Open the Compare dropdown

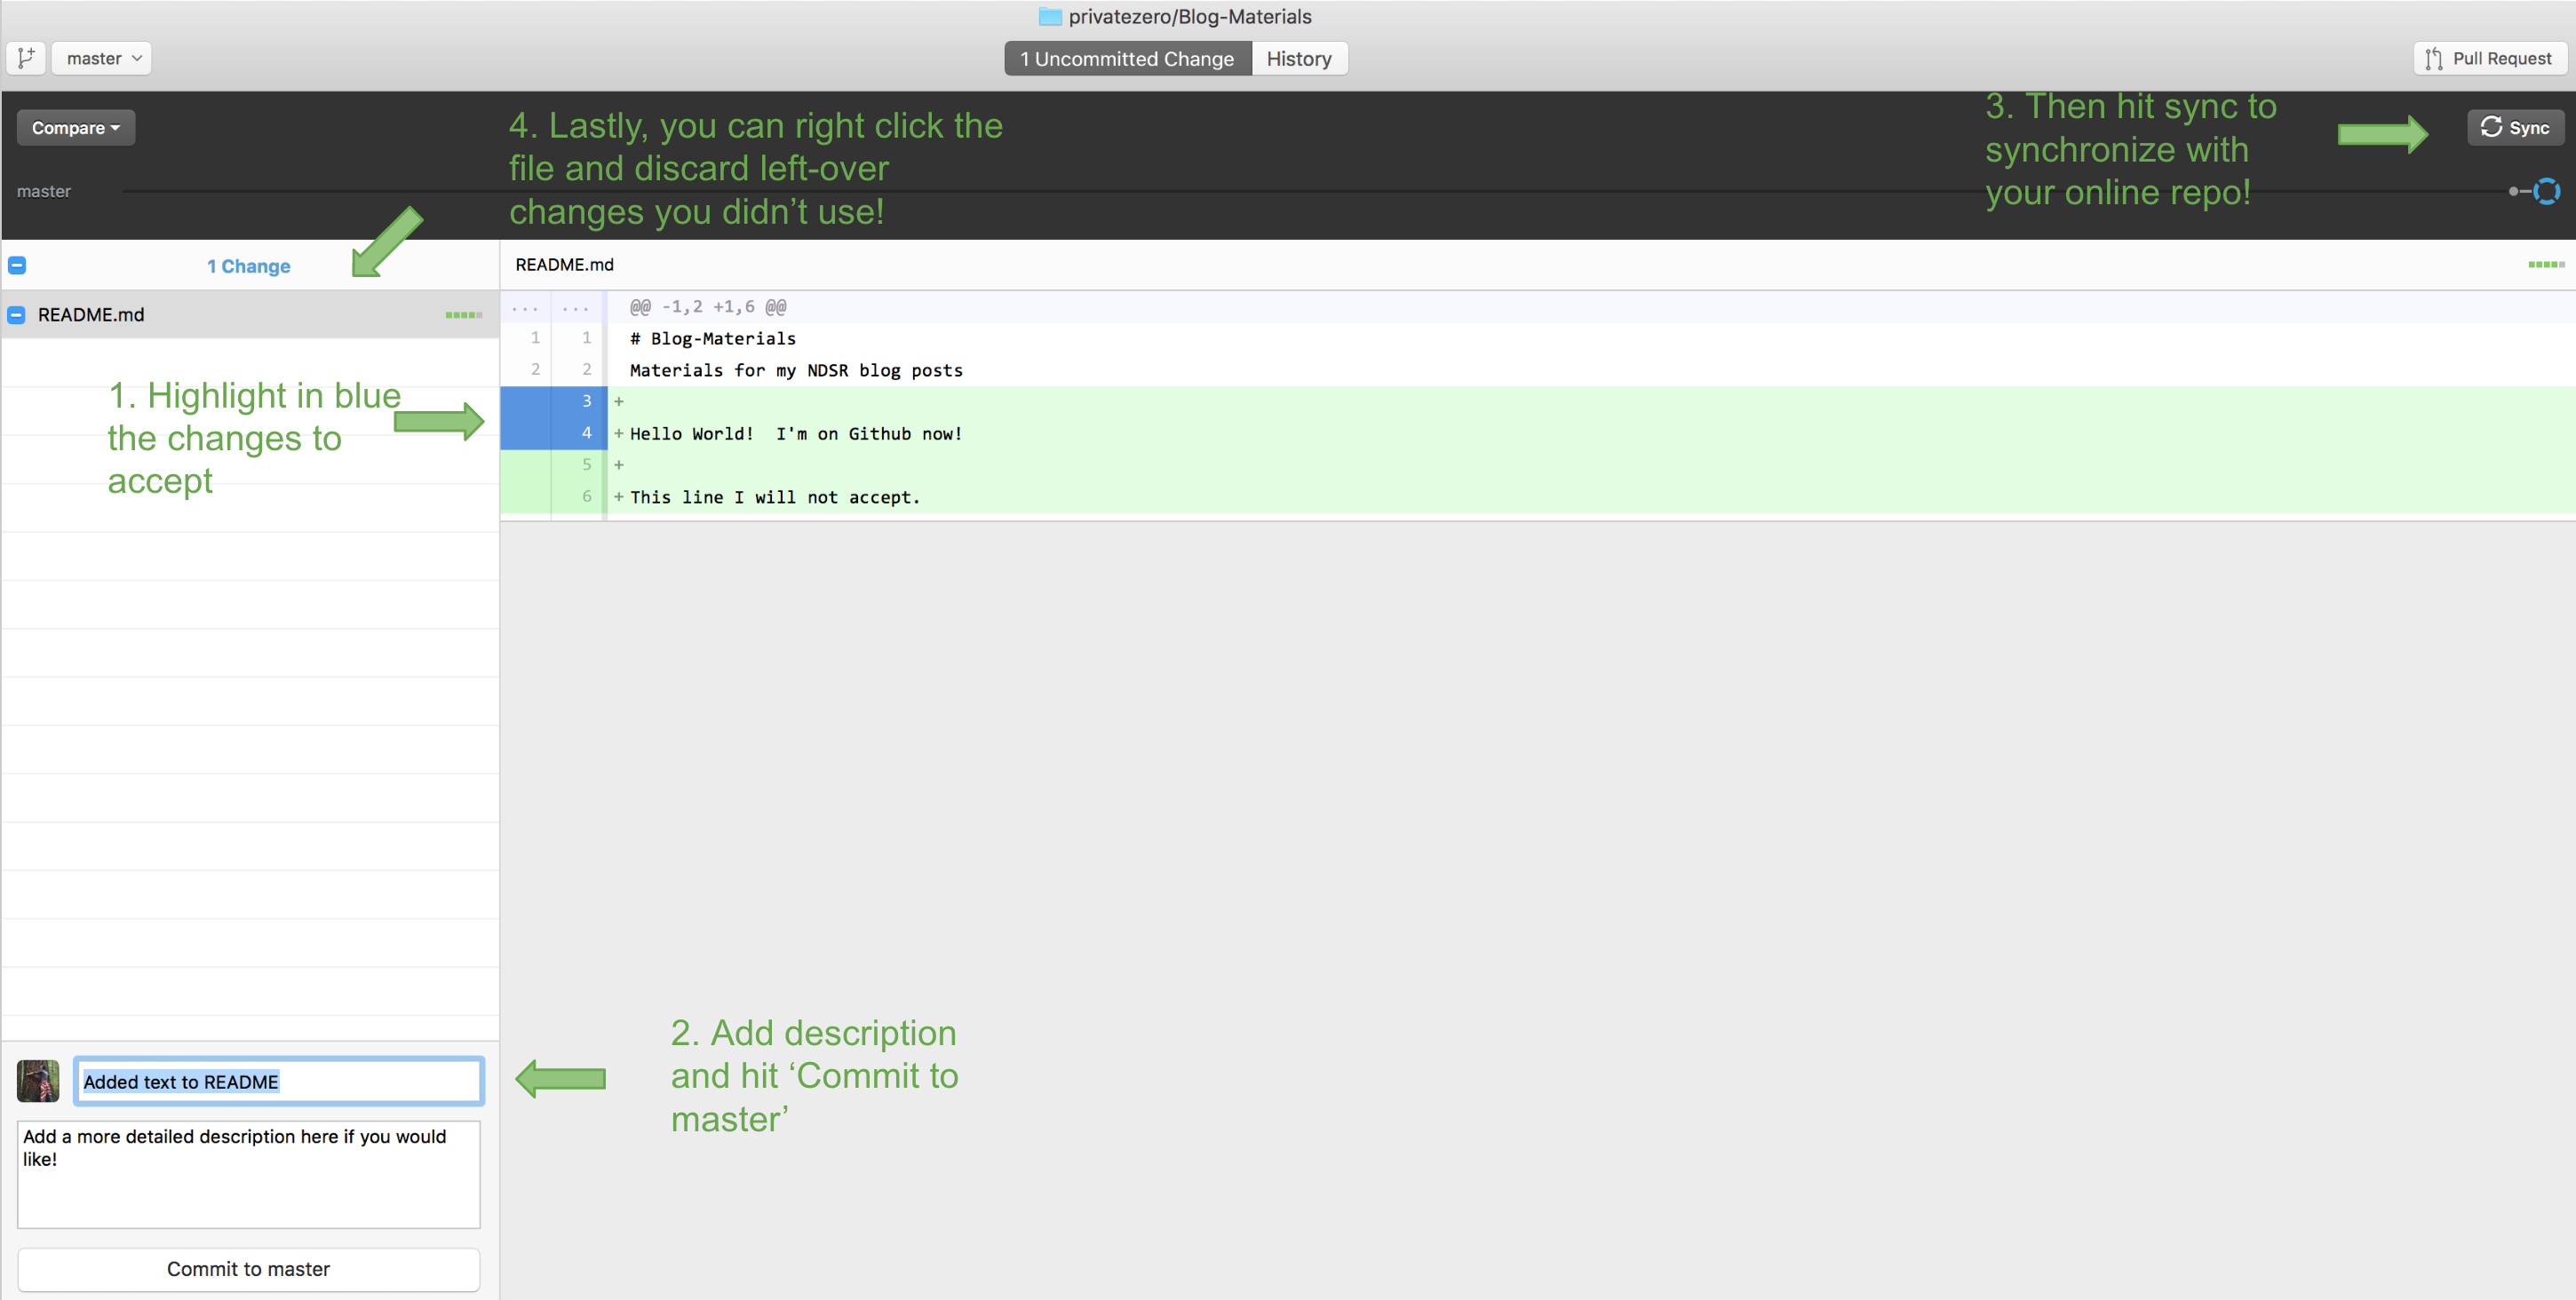[75, 128]
